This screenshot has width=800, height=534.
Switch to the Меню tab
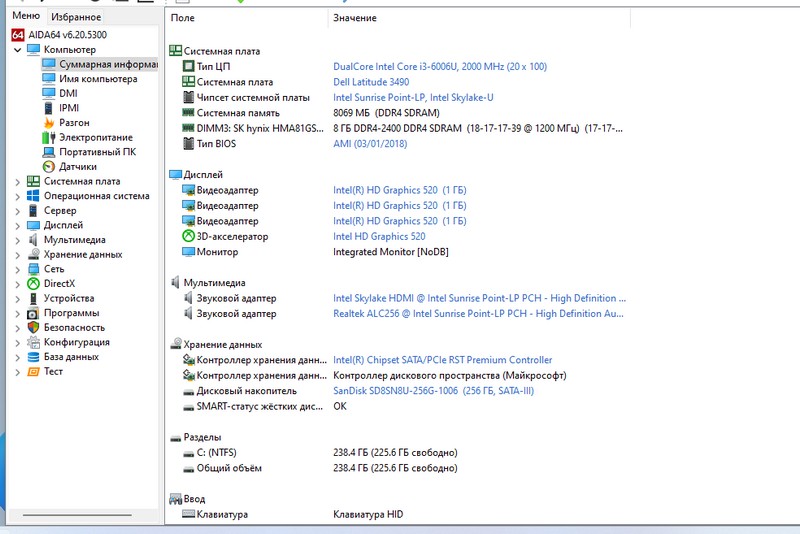click(25, 16)
